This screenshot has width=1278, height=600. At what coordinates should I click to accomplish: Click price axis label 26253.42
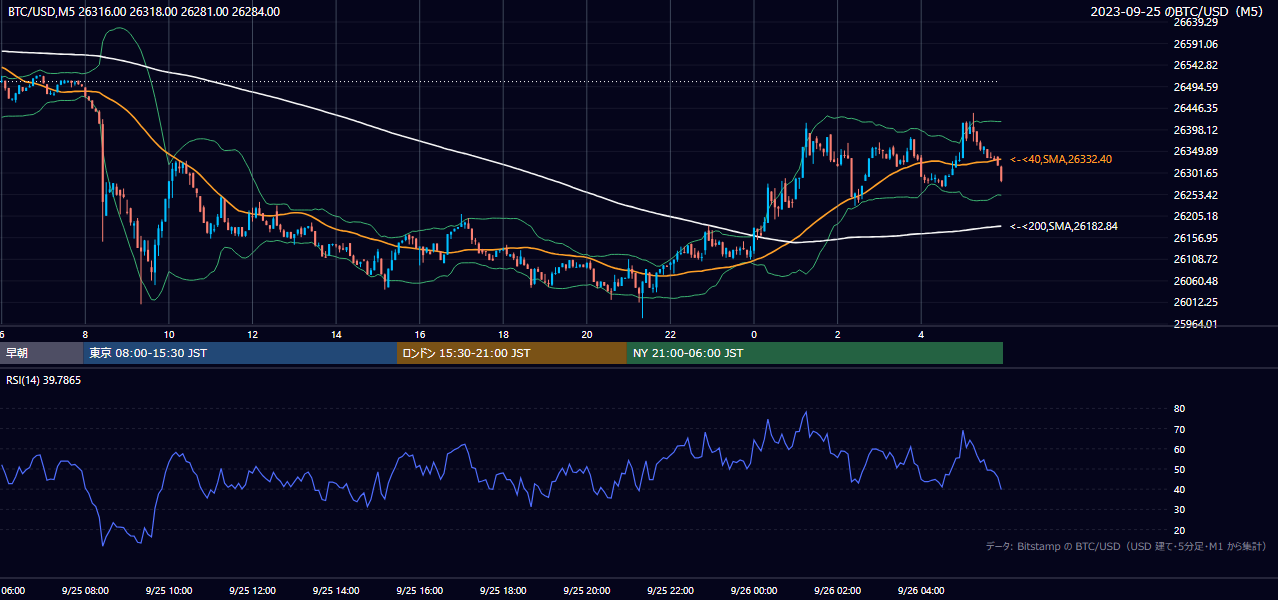point(1195,195)
